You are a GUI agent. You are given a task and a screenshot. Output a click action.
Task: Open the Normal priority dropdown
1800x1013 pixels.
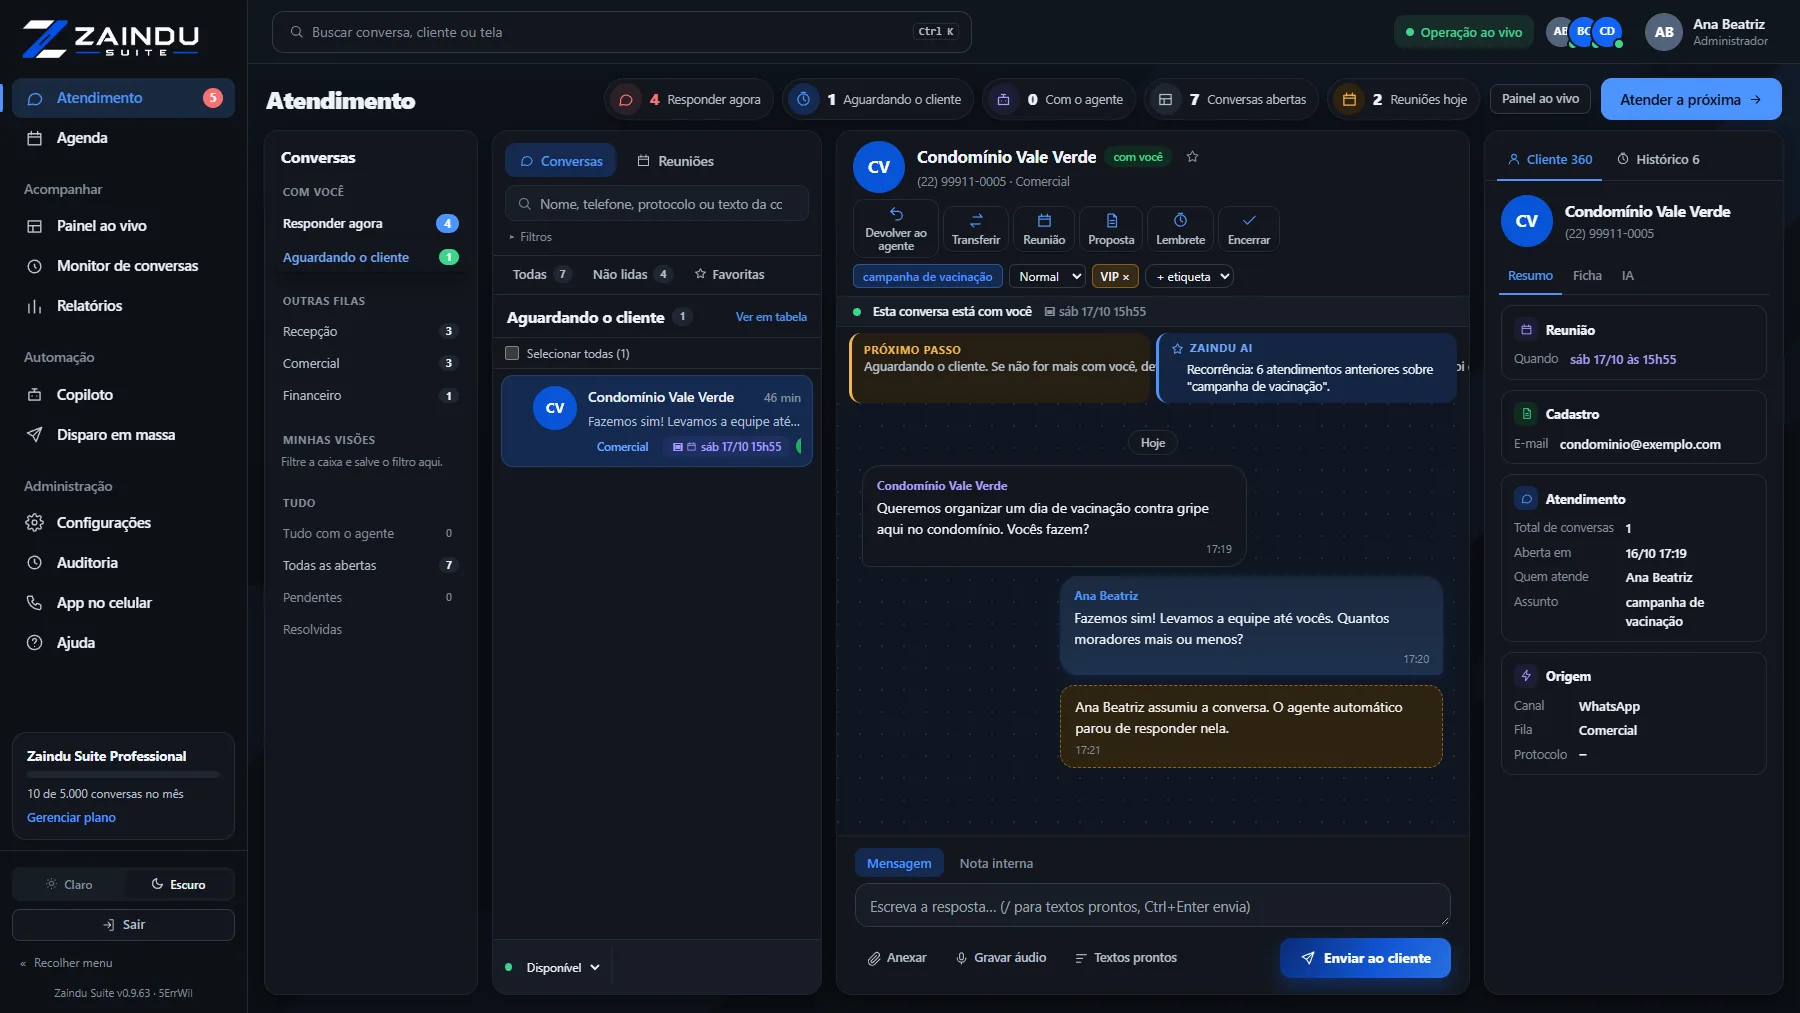tap(1047, 276)
